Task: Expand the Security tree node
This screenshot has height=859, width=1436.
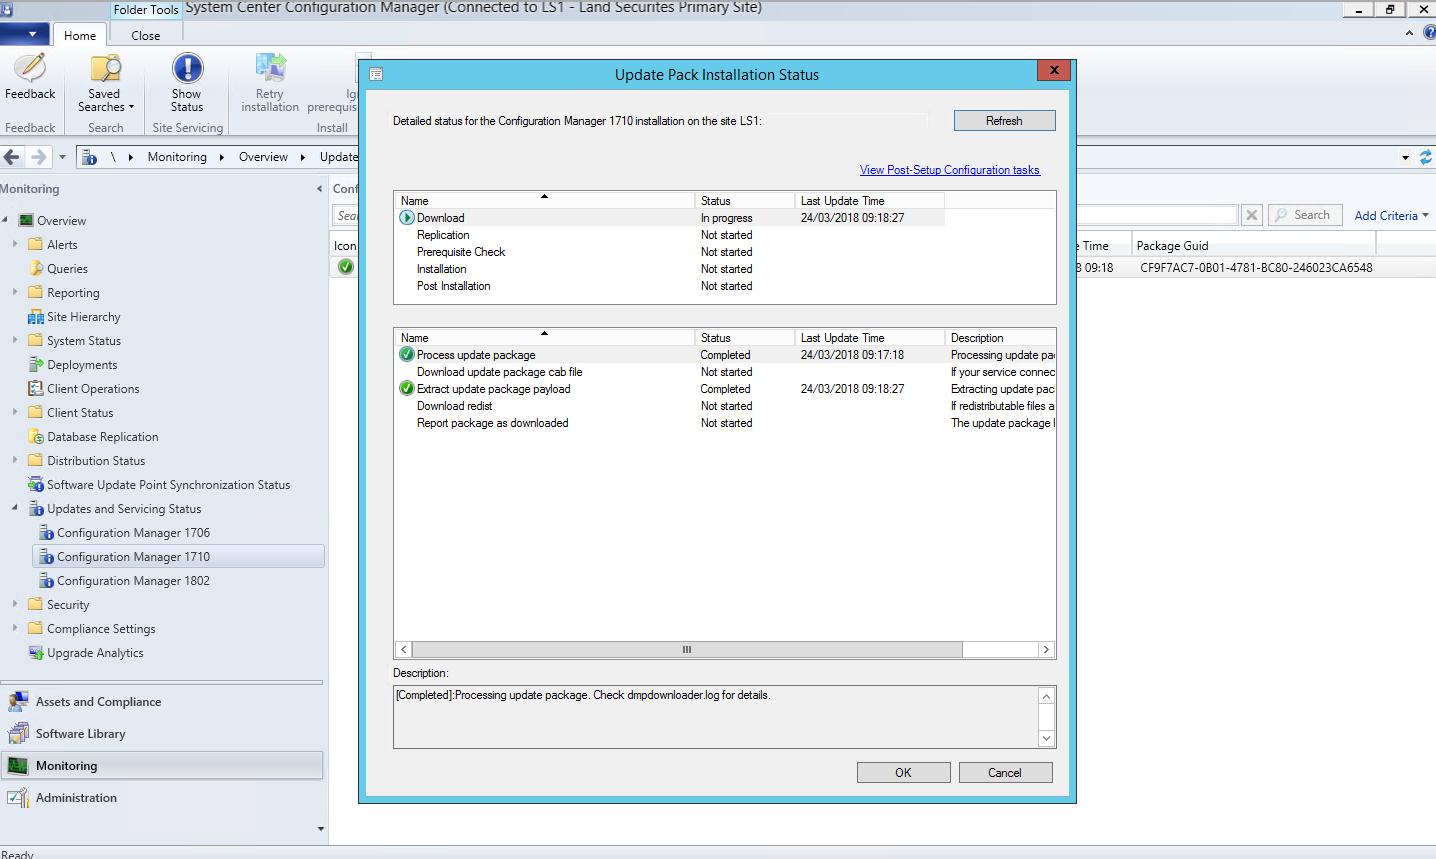Action: point(15,604)
